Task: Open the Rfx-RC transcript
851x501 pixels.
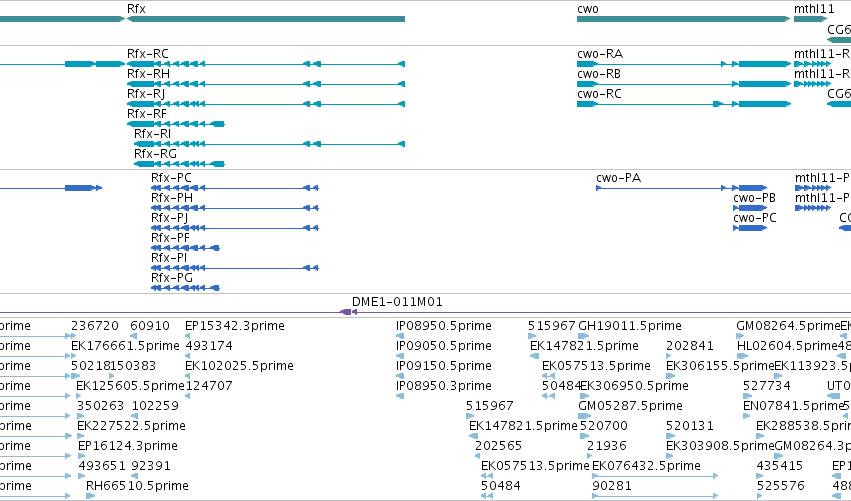Action: click(148, 54)
